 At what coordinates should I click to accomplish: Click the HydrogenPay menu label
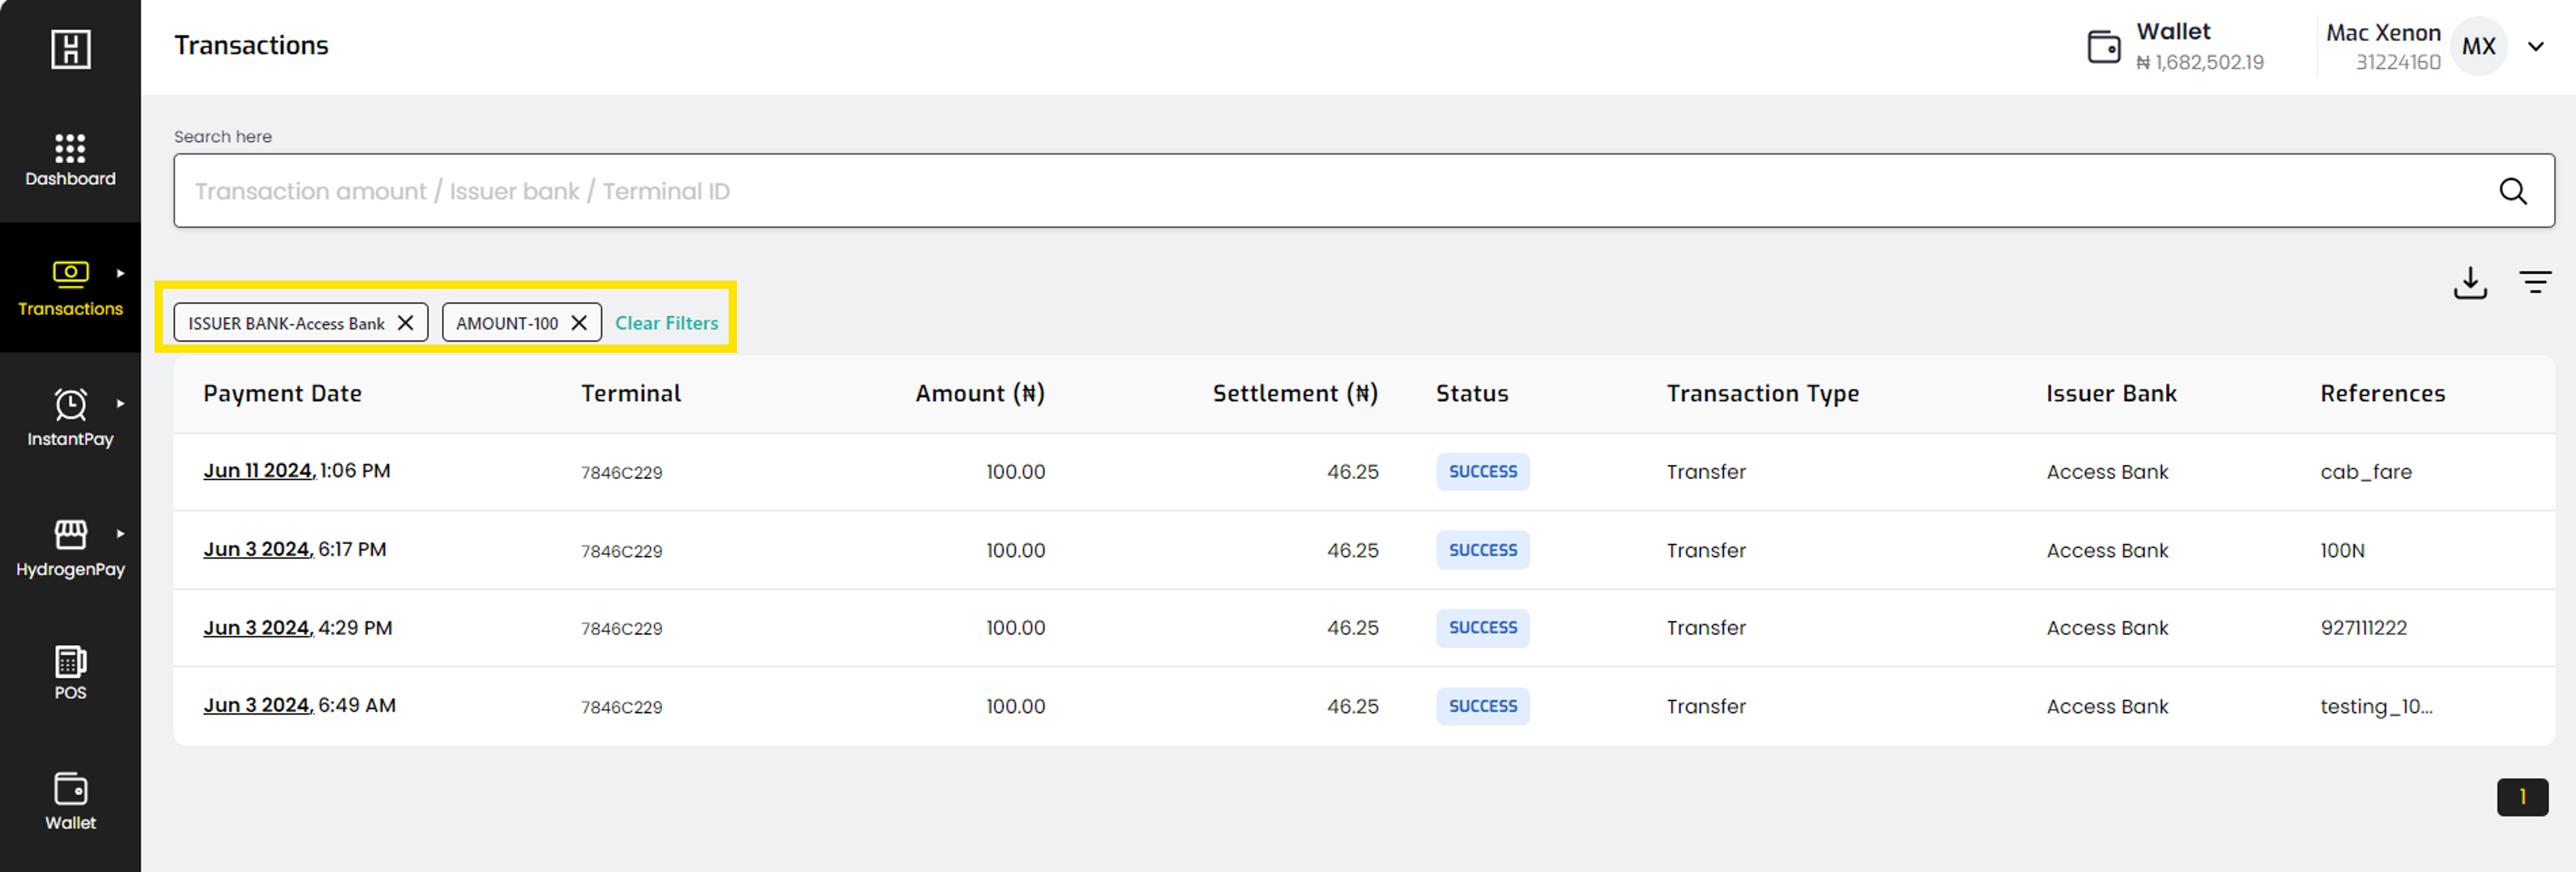point(70,569)
